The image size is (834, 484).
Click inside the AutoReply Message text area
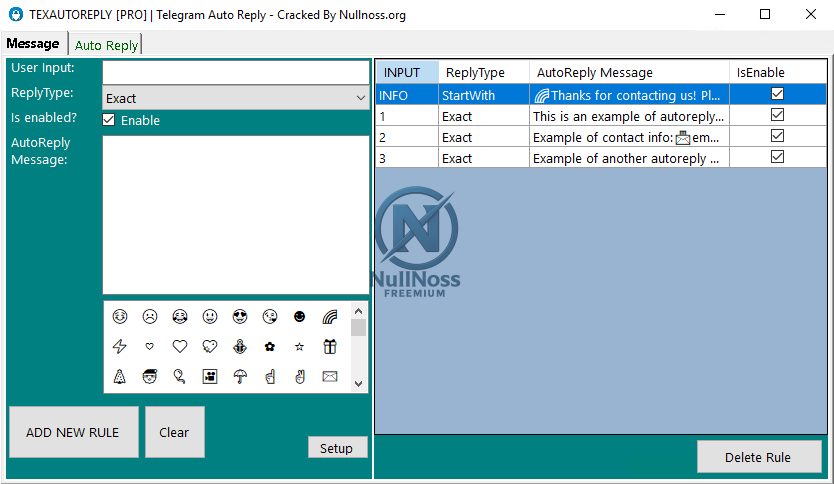pyautogui.click(x=236, y=214)
